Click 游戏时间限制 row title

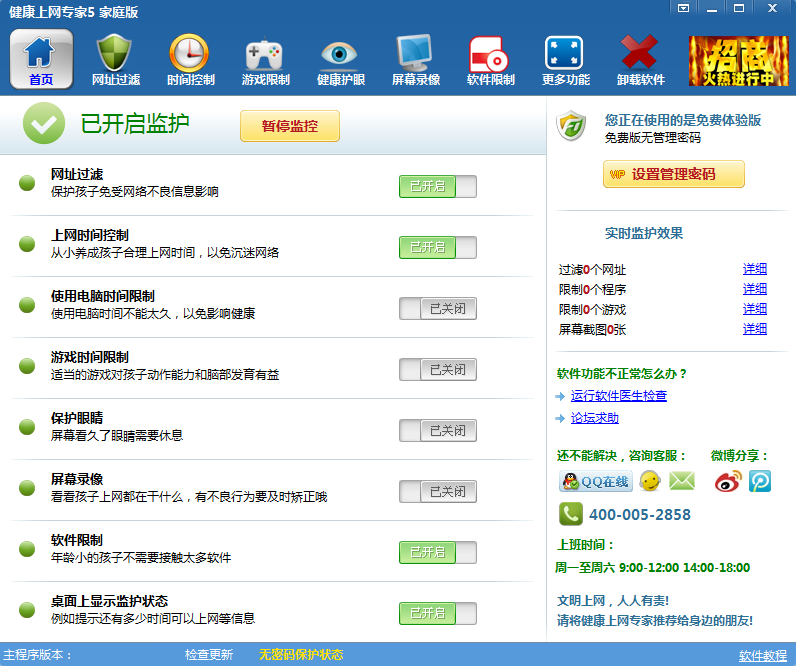click(x=89, y=357)
